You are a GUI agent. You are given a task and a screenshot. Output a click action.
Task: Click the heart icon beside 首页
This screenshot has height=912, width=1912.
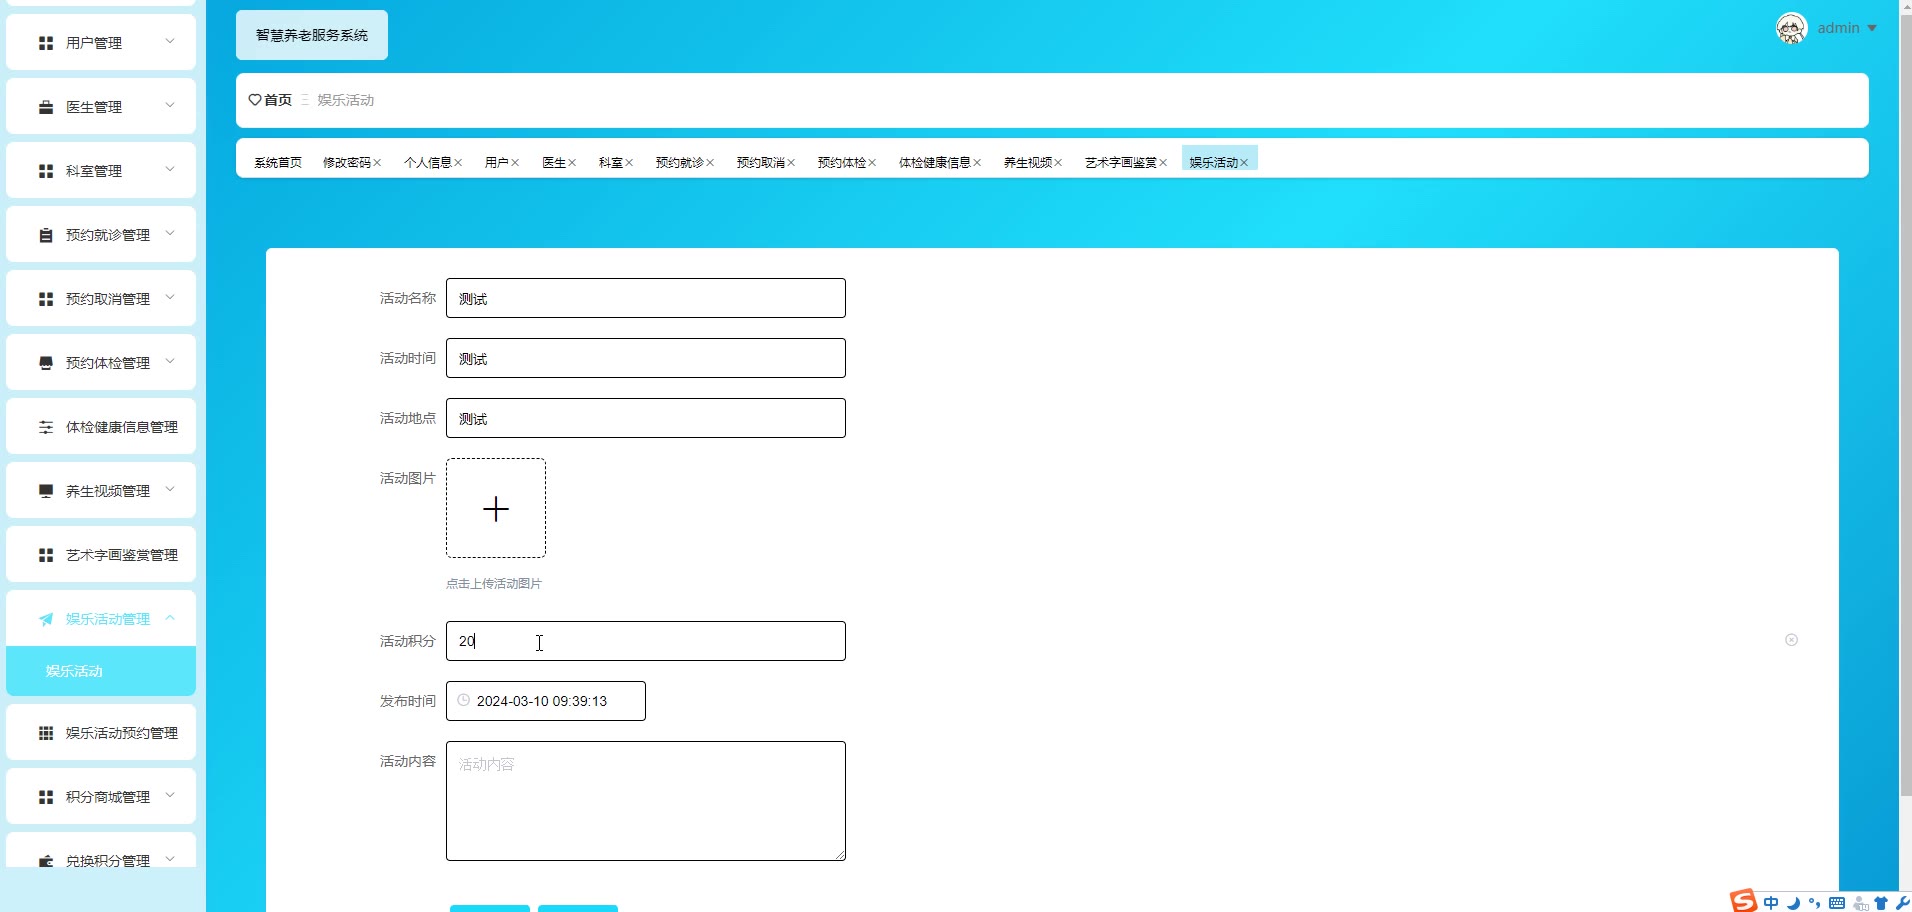point(255,100)
